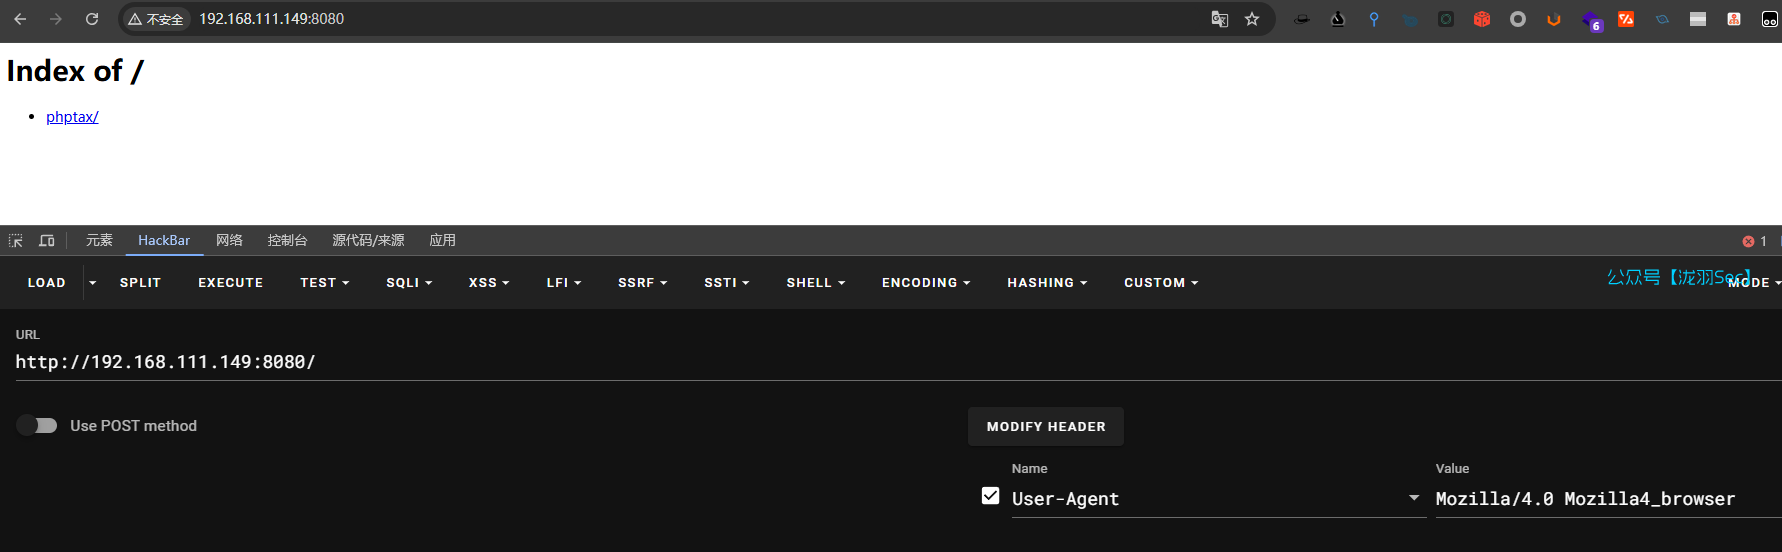The image size is (1782, 552).
Task: Open the Google Translate icon in address bar
Action: pyautogui.click(x=1219, y=19)
